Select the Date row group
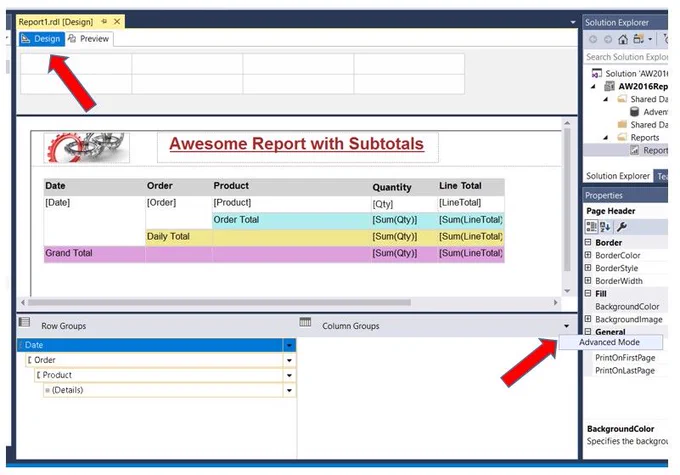 coord(150,345)
